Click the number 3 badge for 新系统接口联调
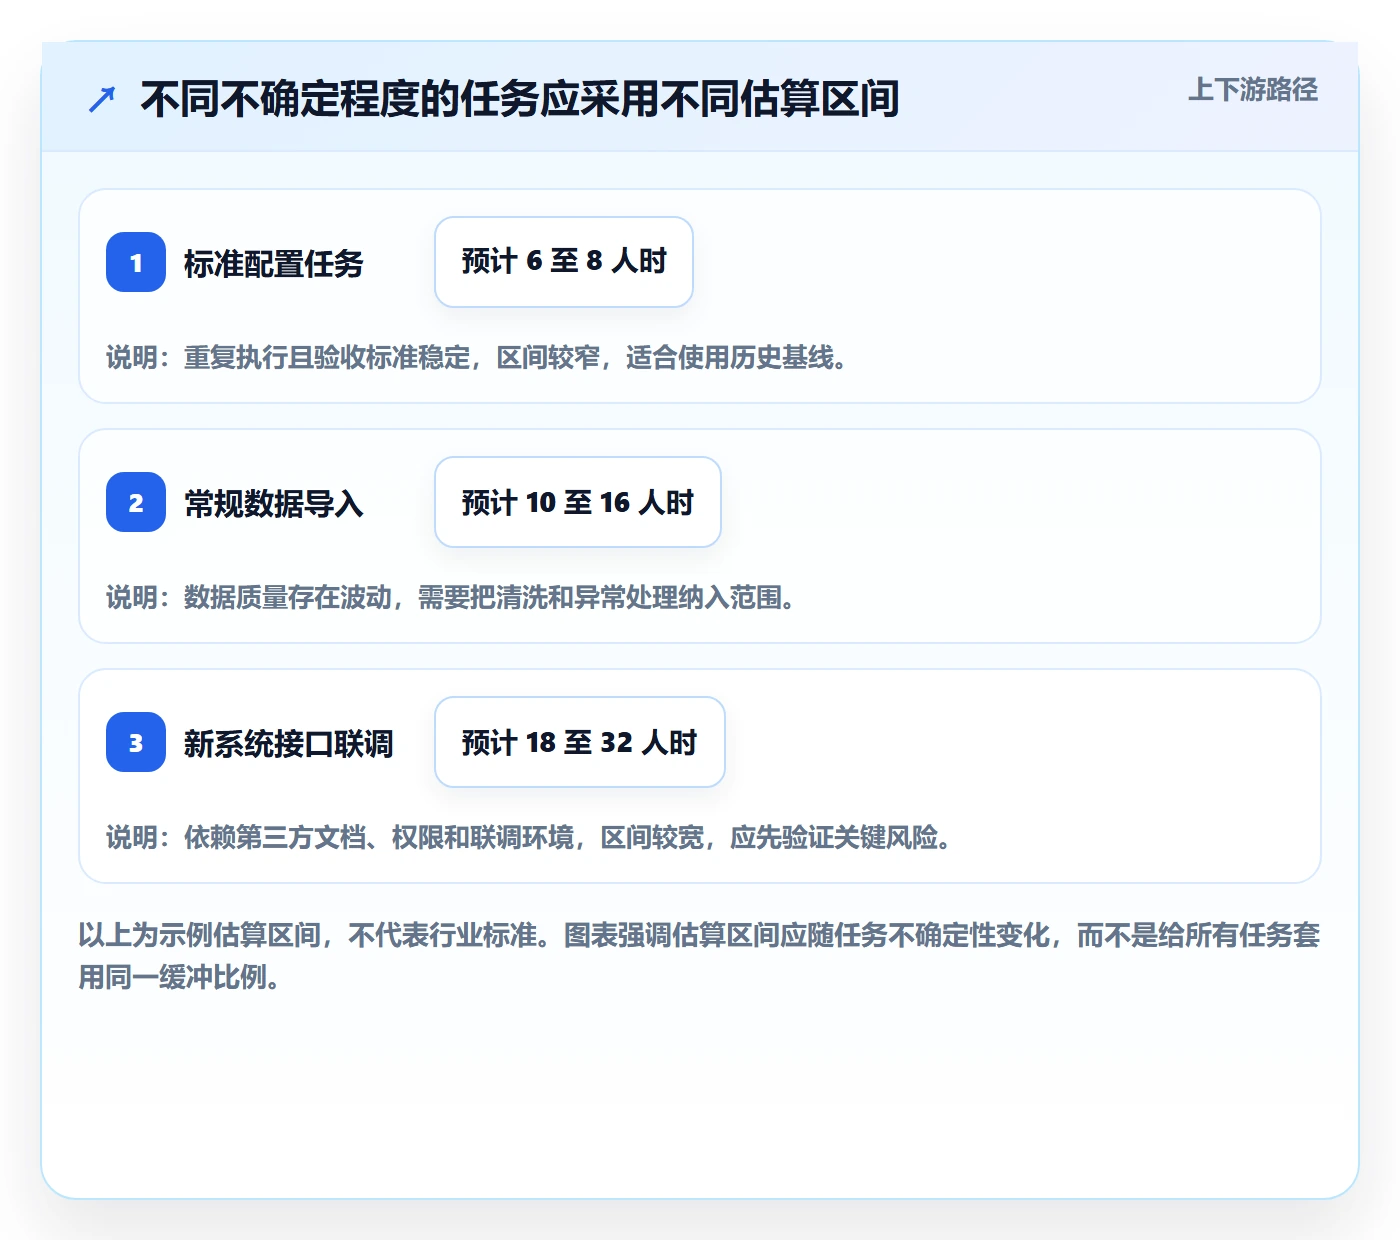Image resolution: width=1400 pixels, height=1240 pixels. [x=136, y=742]
